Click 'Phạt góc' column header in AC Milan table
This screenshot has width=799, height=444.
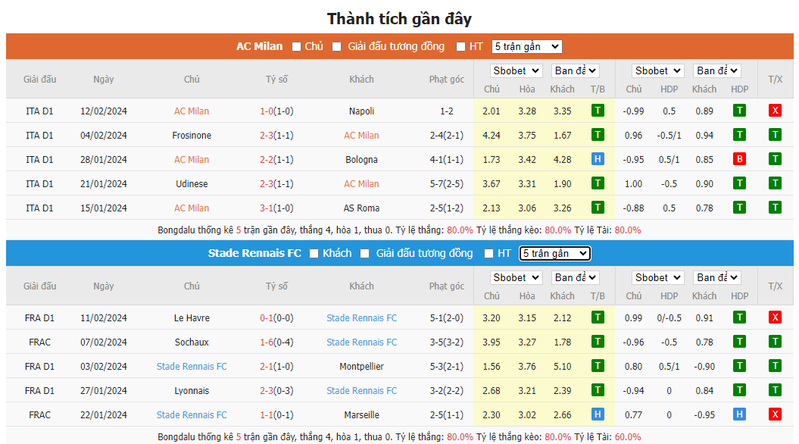(446, 79)
